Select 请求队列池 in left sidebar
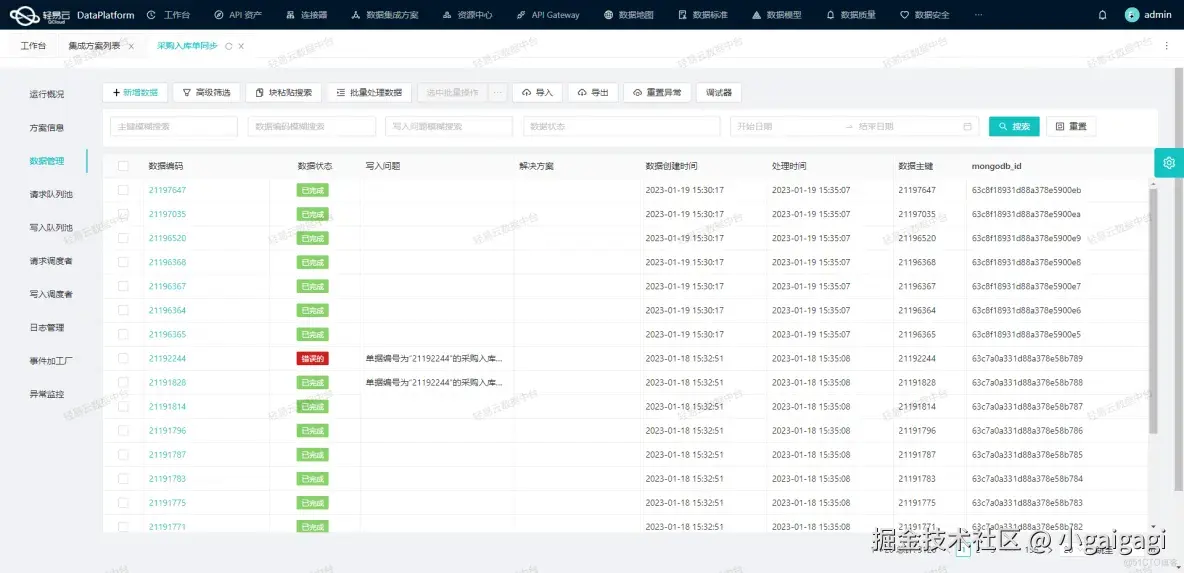Image resolution: width=1184 pixels, height=573 pixels. (51, 194)
